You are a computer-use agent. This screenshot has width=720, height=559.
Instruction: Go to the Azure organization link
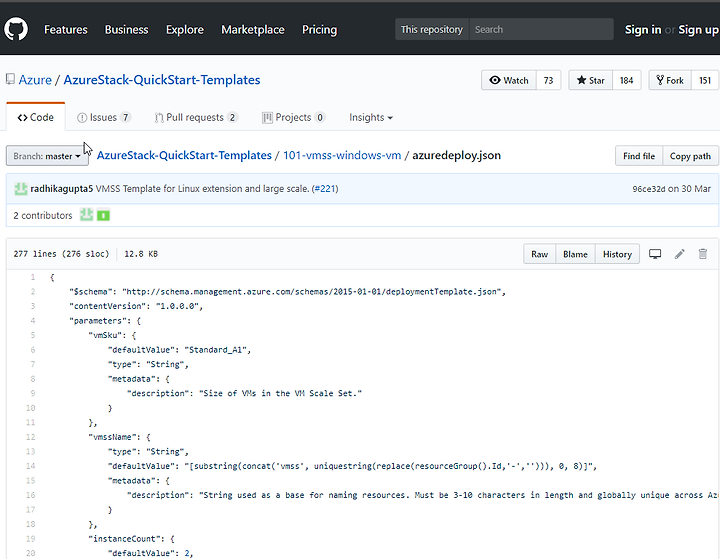pos(35,80)
